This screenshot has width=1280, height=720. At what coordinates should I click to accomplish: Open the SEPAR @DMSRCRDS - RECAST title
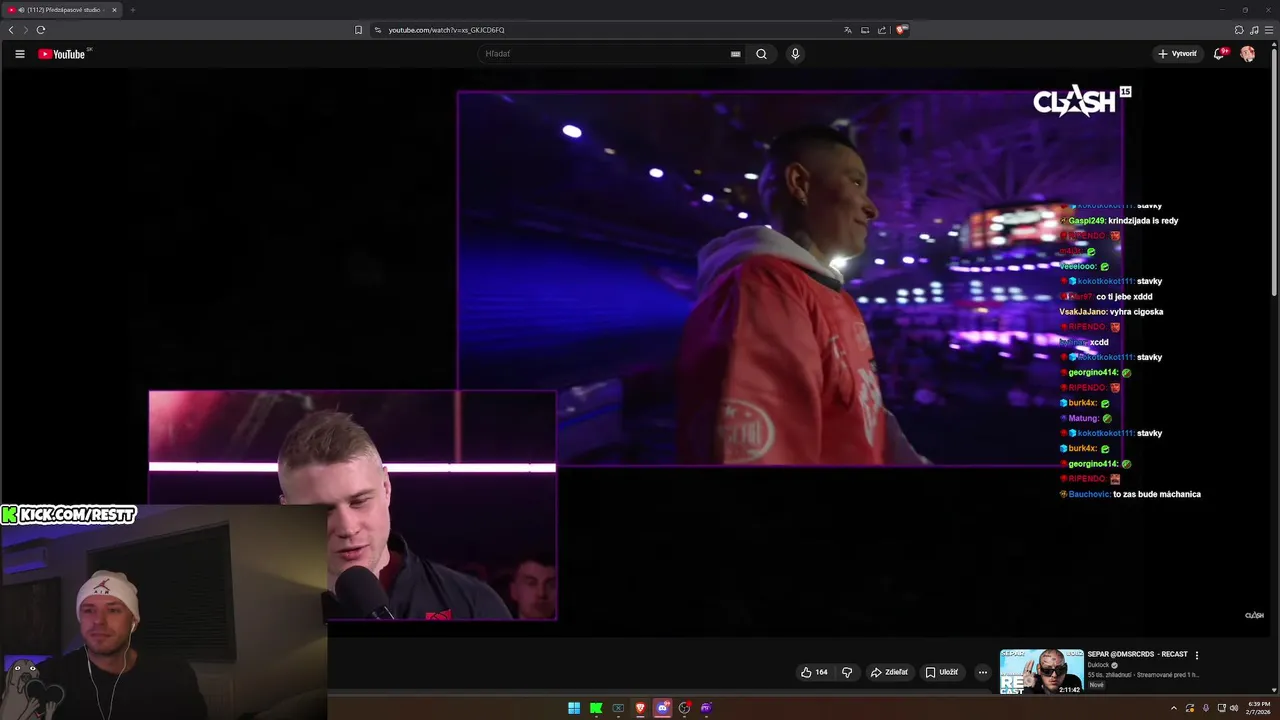point(1137,654)
